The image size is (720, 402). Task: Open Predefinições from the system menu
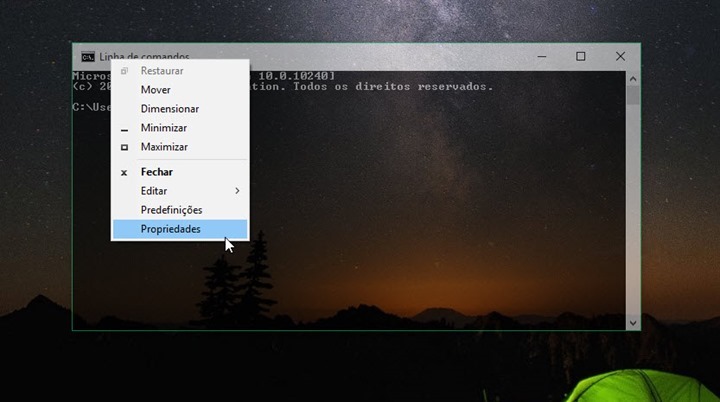coord(171,210)
